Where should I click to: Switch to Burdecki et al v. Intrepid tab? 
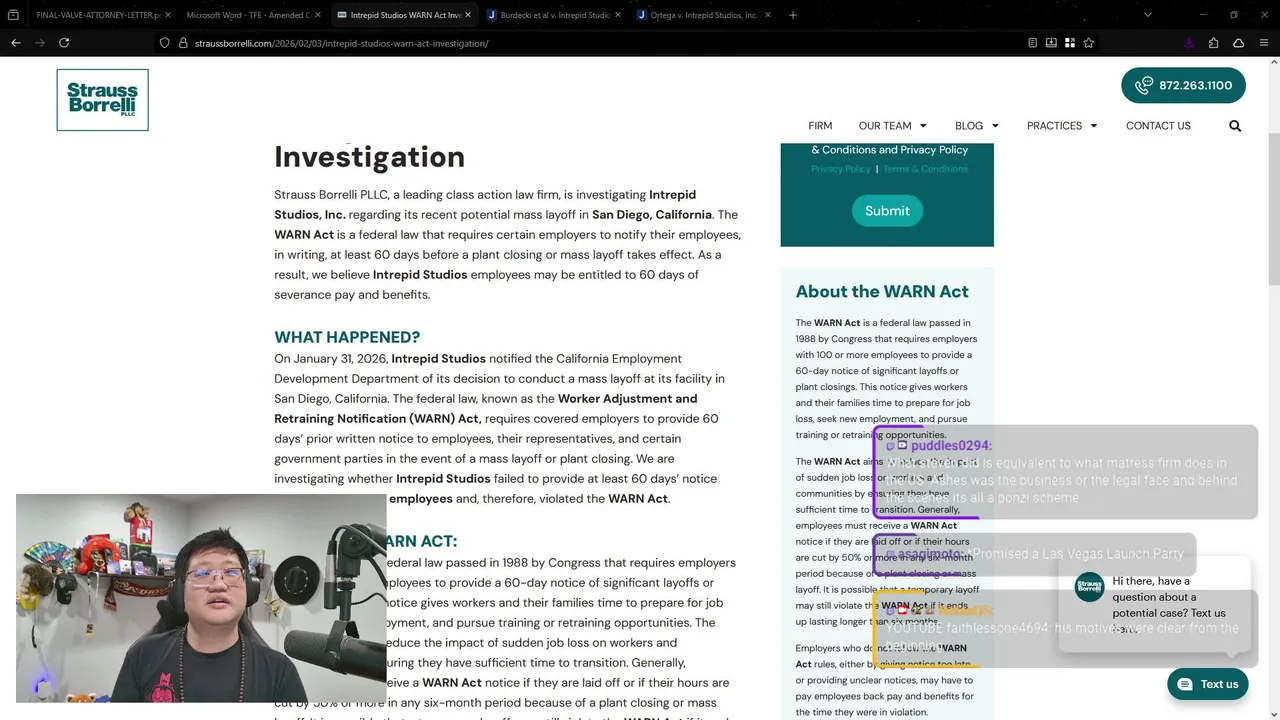[x=555, y=15]
